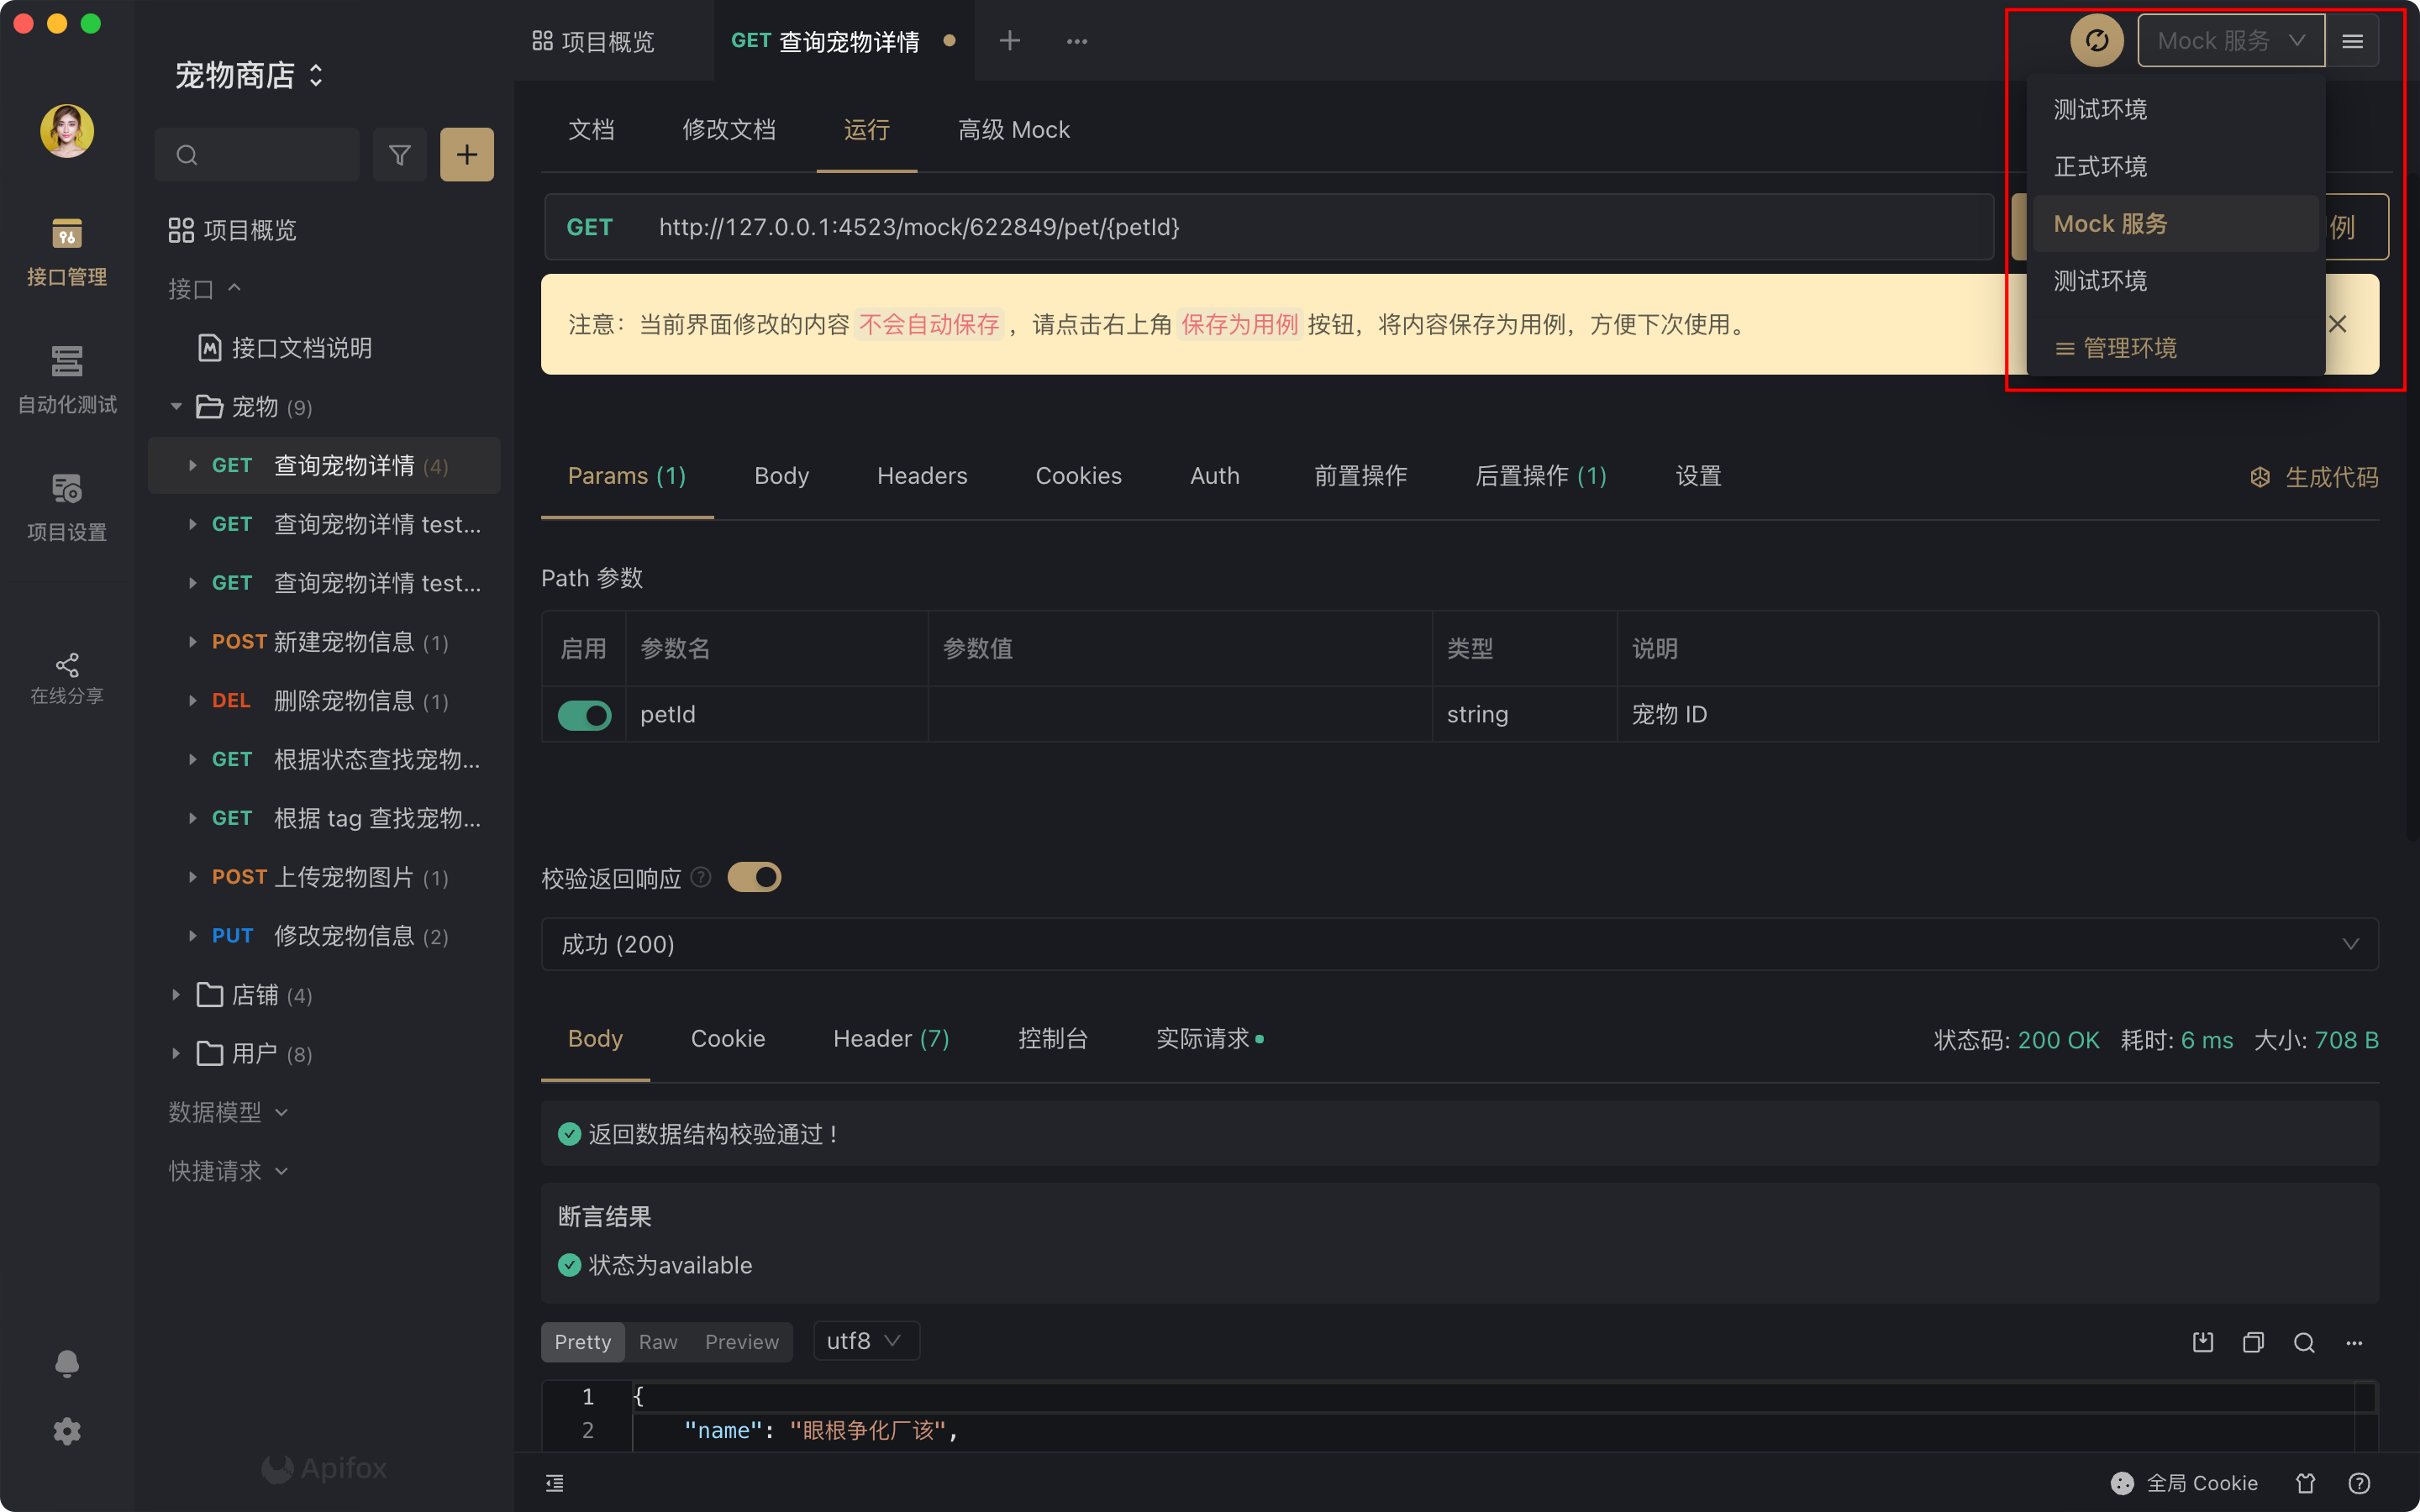Search in response body with magnifier icon

click(2304, 1342)
